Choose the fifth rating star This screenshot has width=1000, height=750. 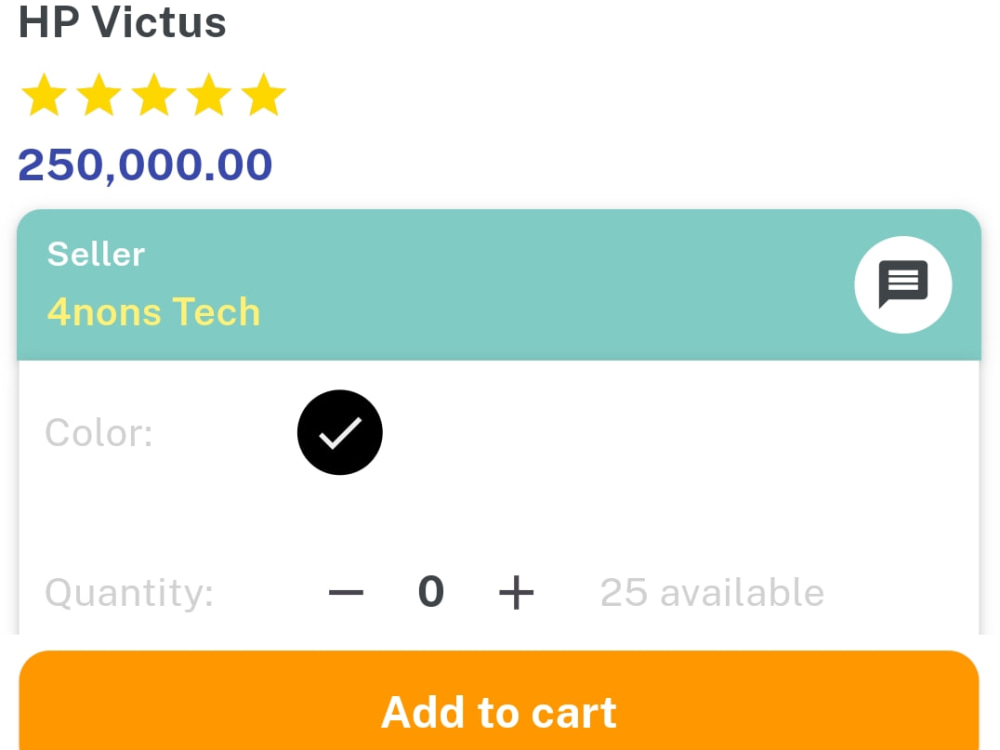263,94
